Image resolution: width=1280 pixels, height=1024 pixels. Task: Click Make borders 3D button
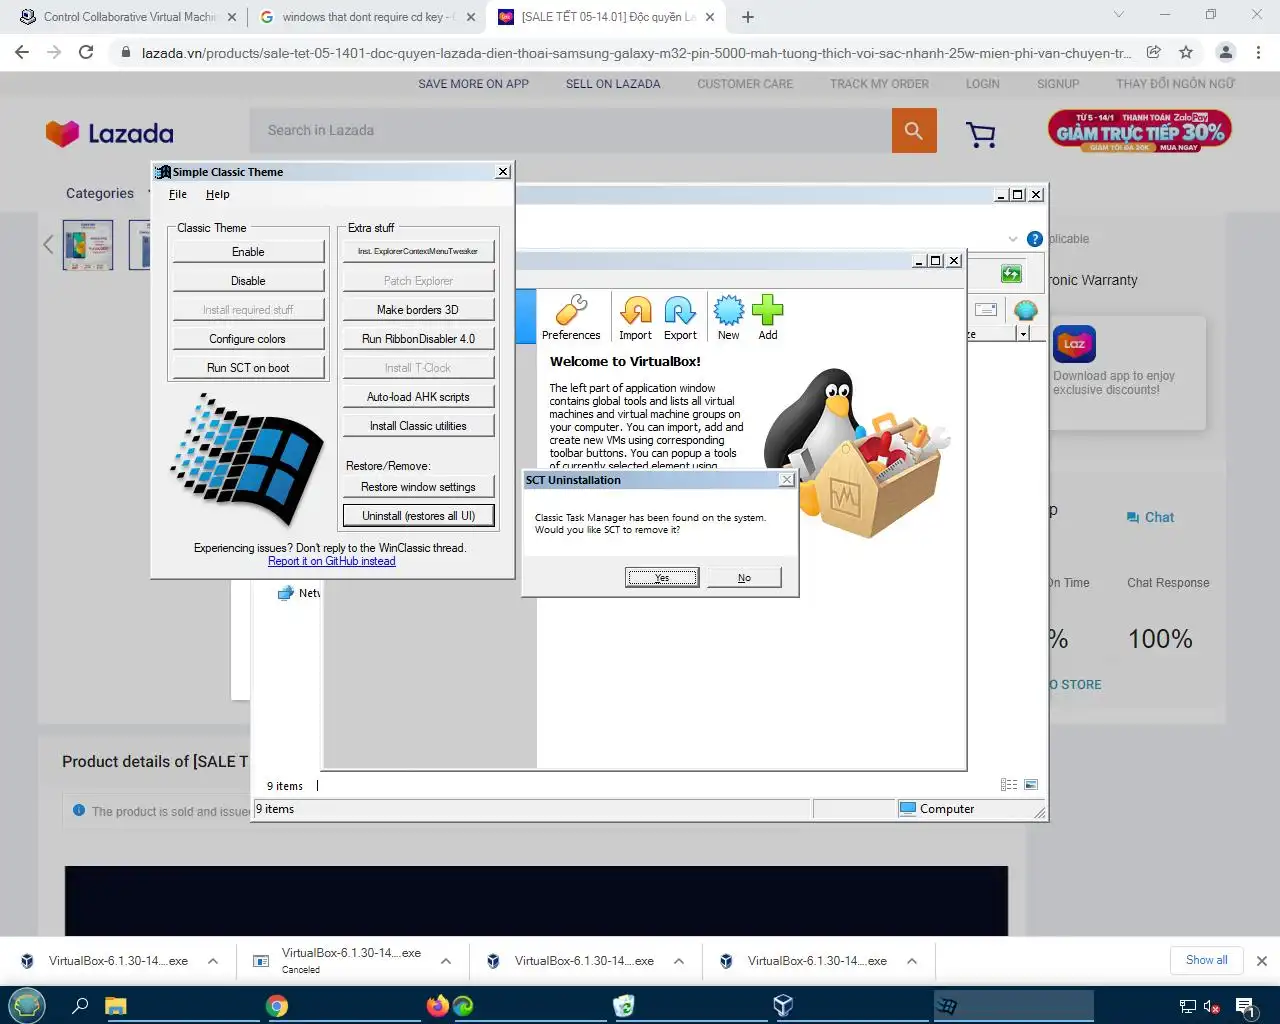(418, 310)
